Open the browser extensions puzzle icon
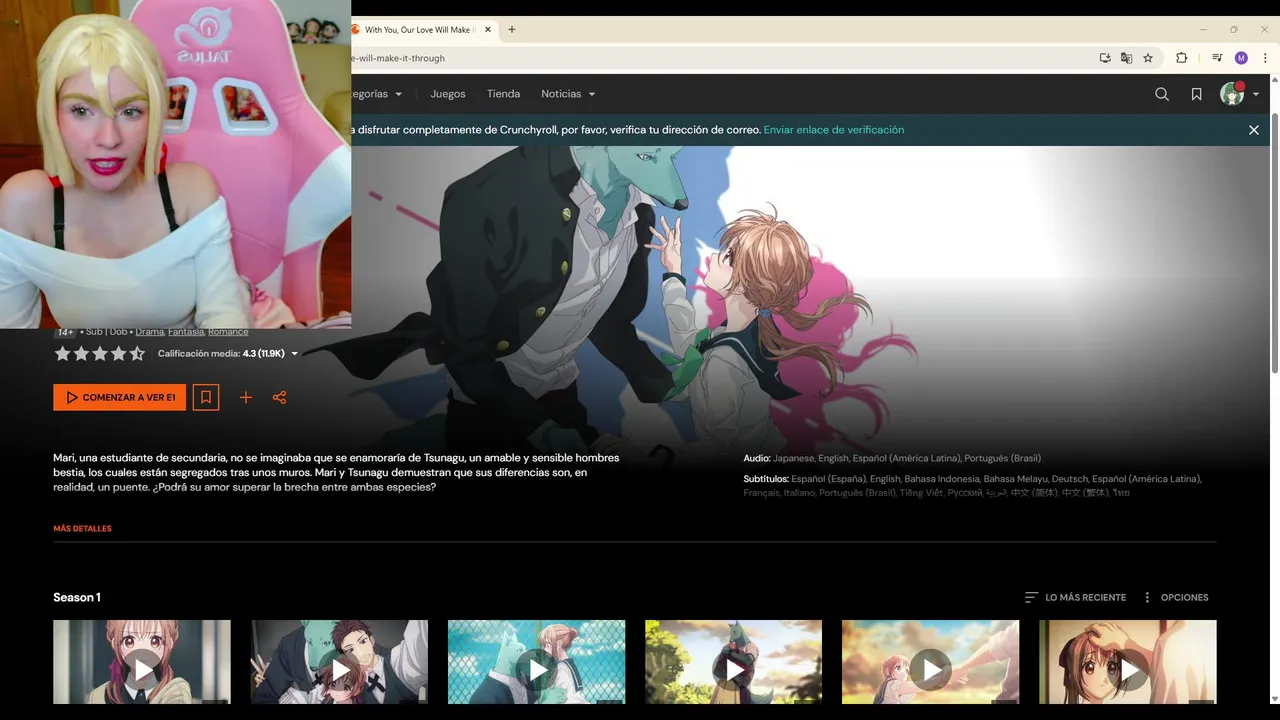Image resolution: width=1280 pixels, height=720 pixels. 1181,58
